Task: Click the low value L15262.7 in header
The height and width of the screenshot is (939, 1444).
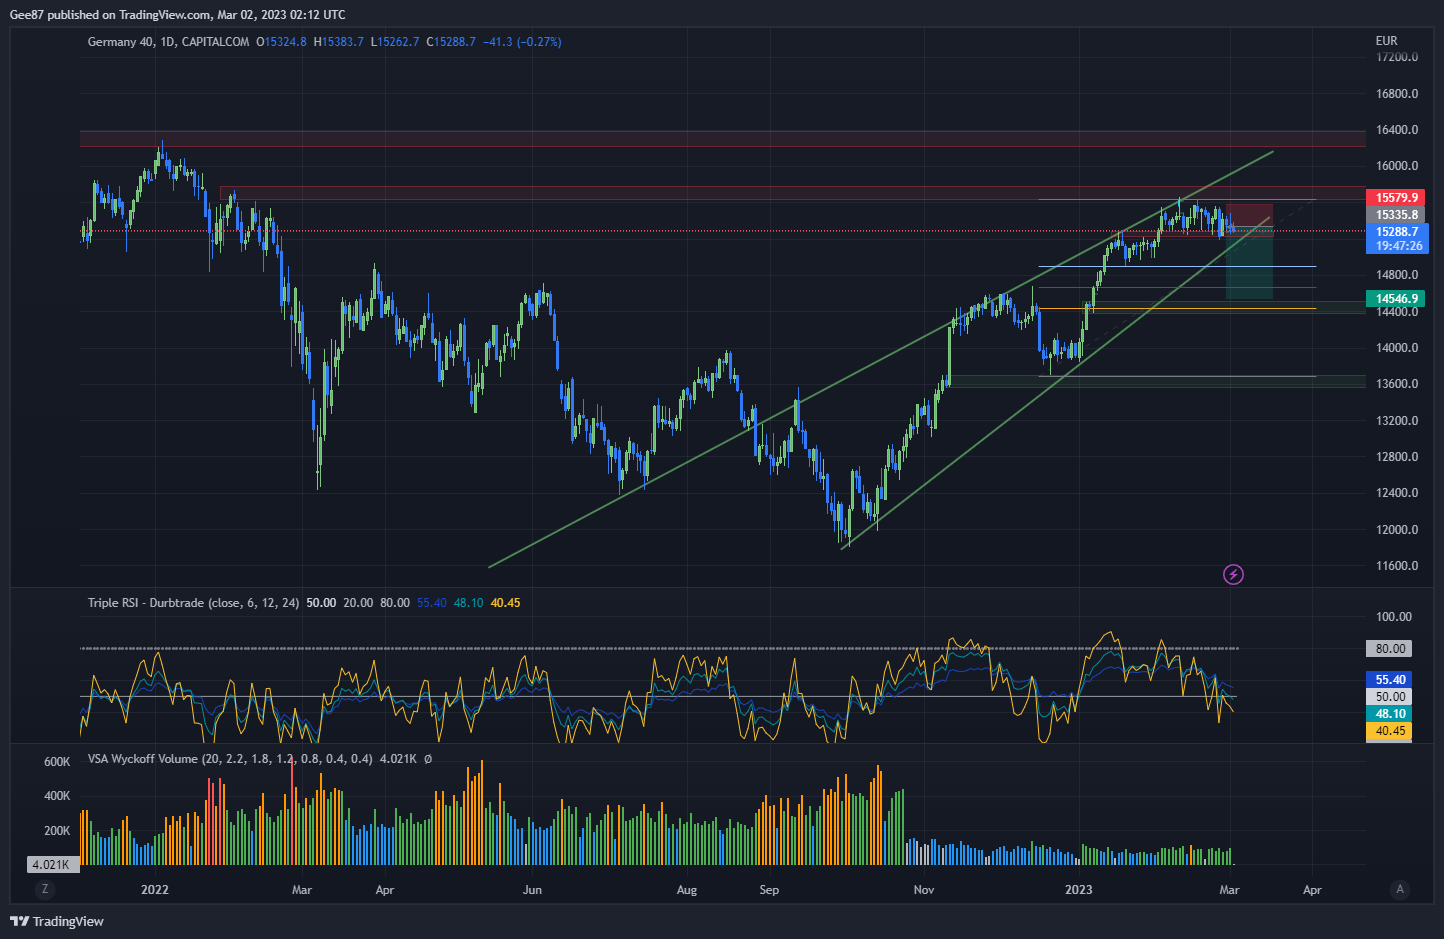Action: pos(395,42)
